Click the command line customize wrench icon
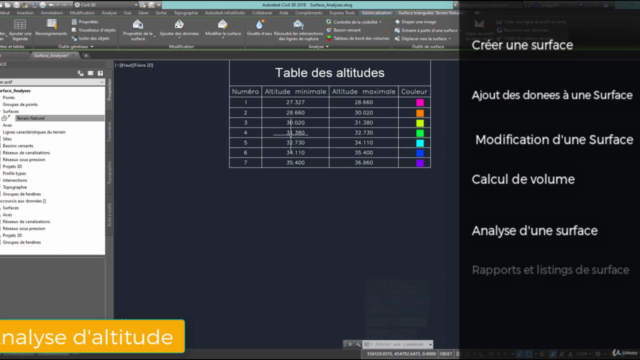Image resolution: width=640 pixels, height=360 pixels. pos(358,344)
